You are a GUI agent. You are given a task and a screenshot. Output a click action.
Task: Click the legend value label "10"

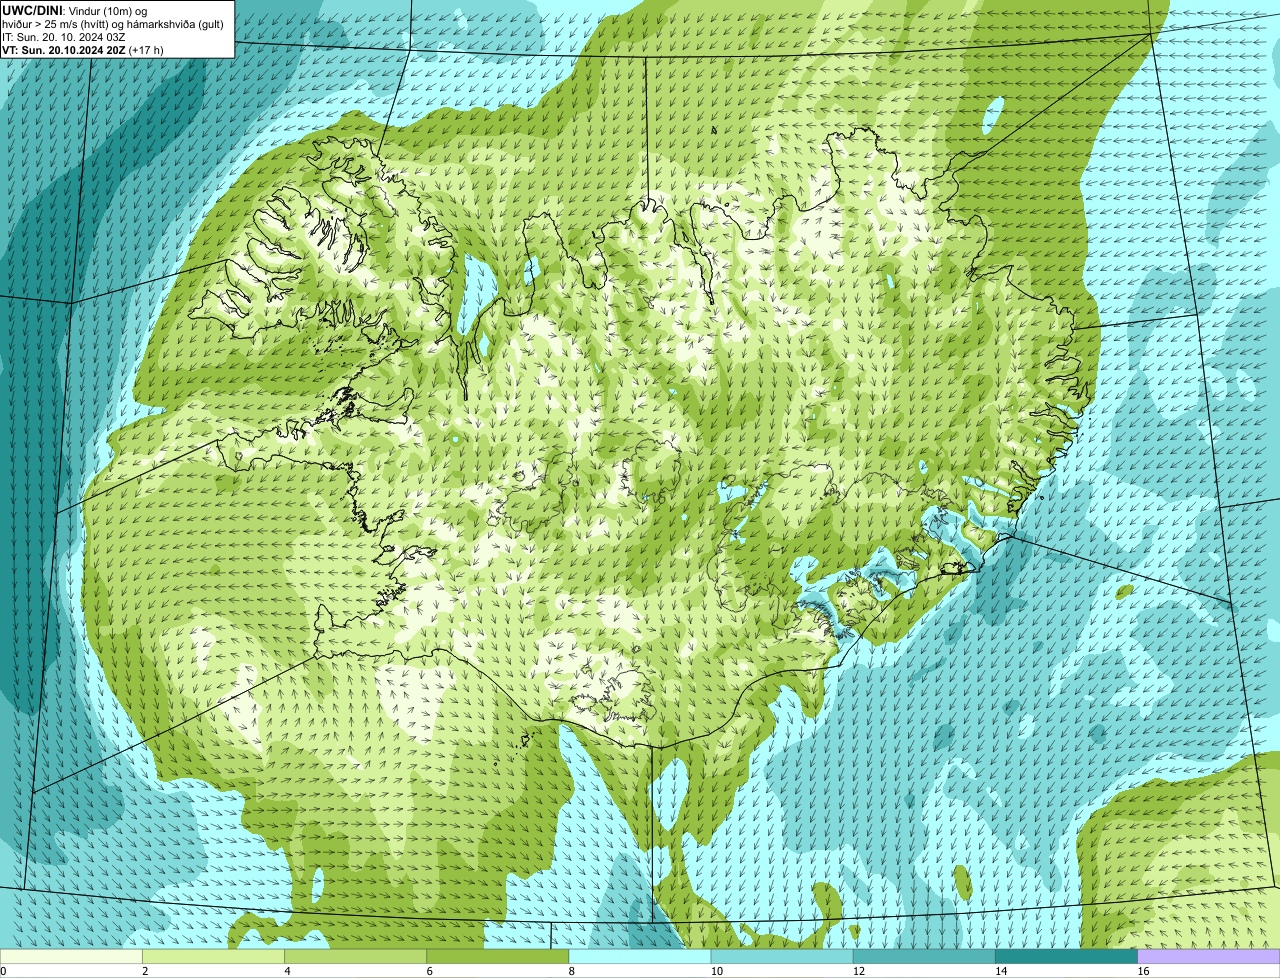pyautogui.click(x=717, y=971)
